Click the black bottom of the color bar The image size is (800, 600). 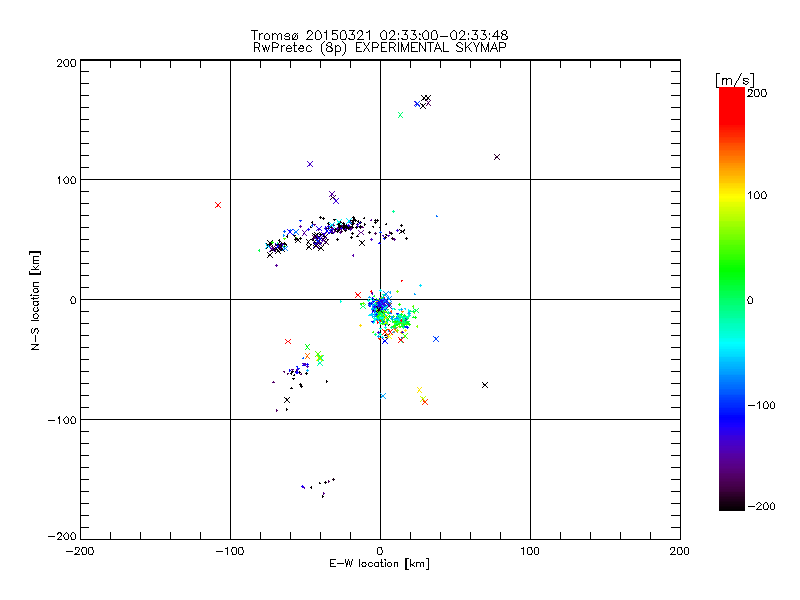click(732, 503)
